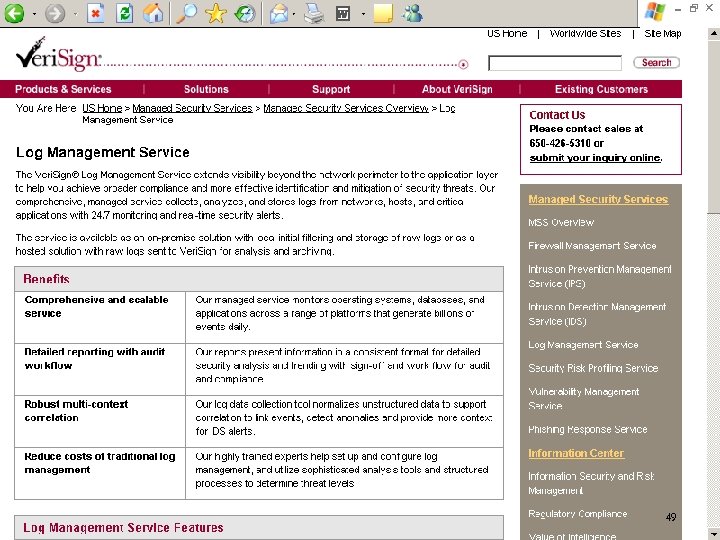Click the scrollbar up arrow
The image size is (720, 540).
click(x=714, y=33)
